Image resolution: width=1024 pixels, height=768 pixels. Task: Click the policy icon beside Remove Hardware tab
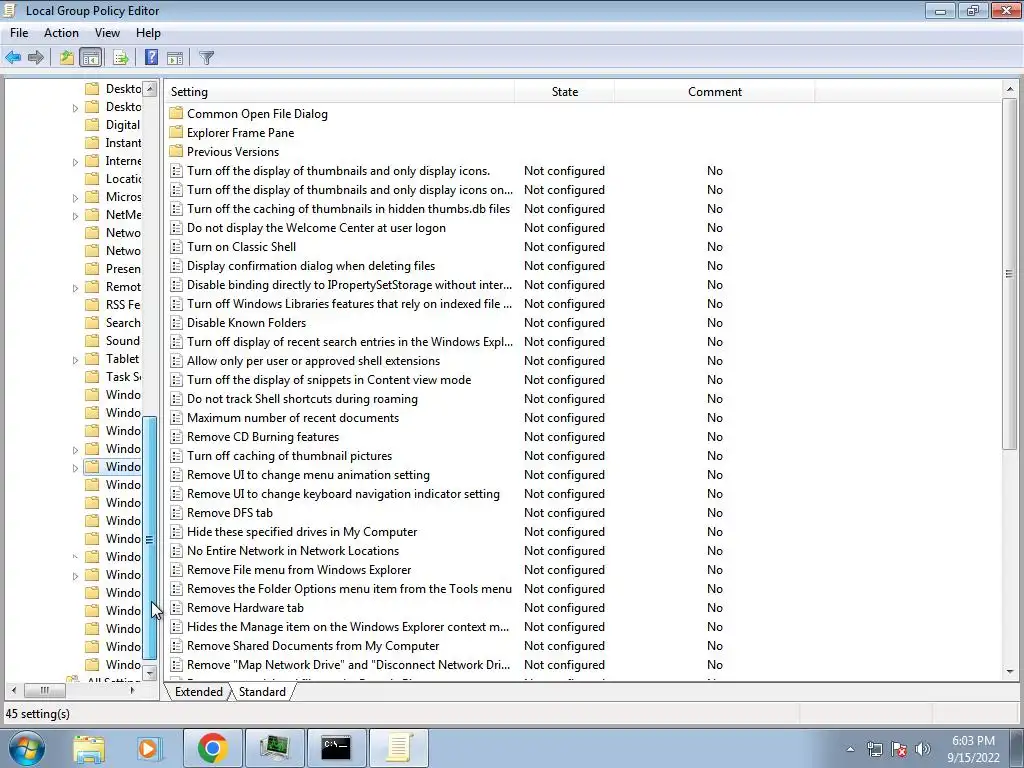coord(176,608)
